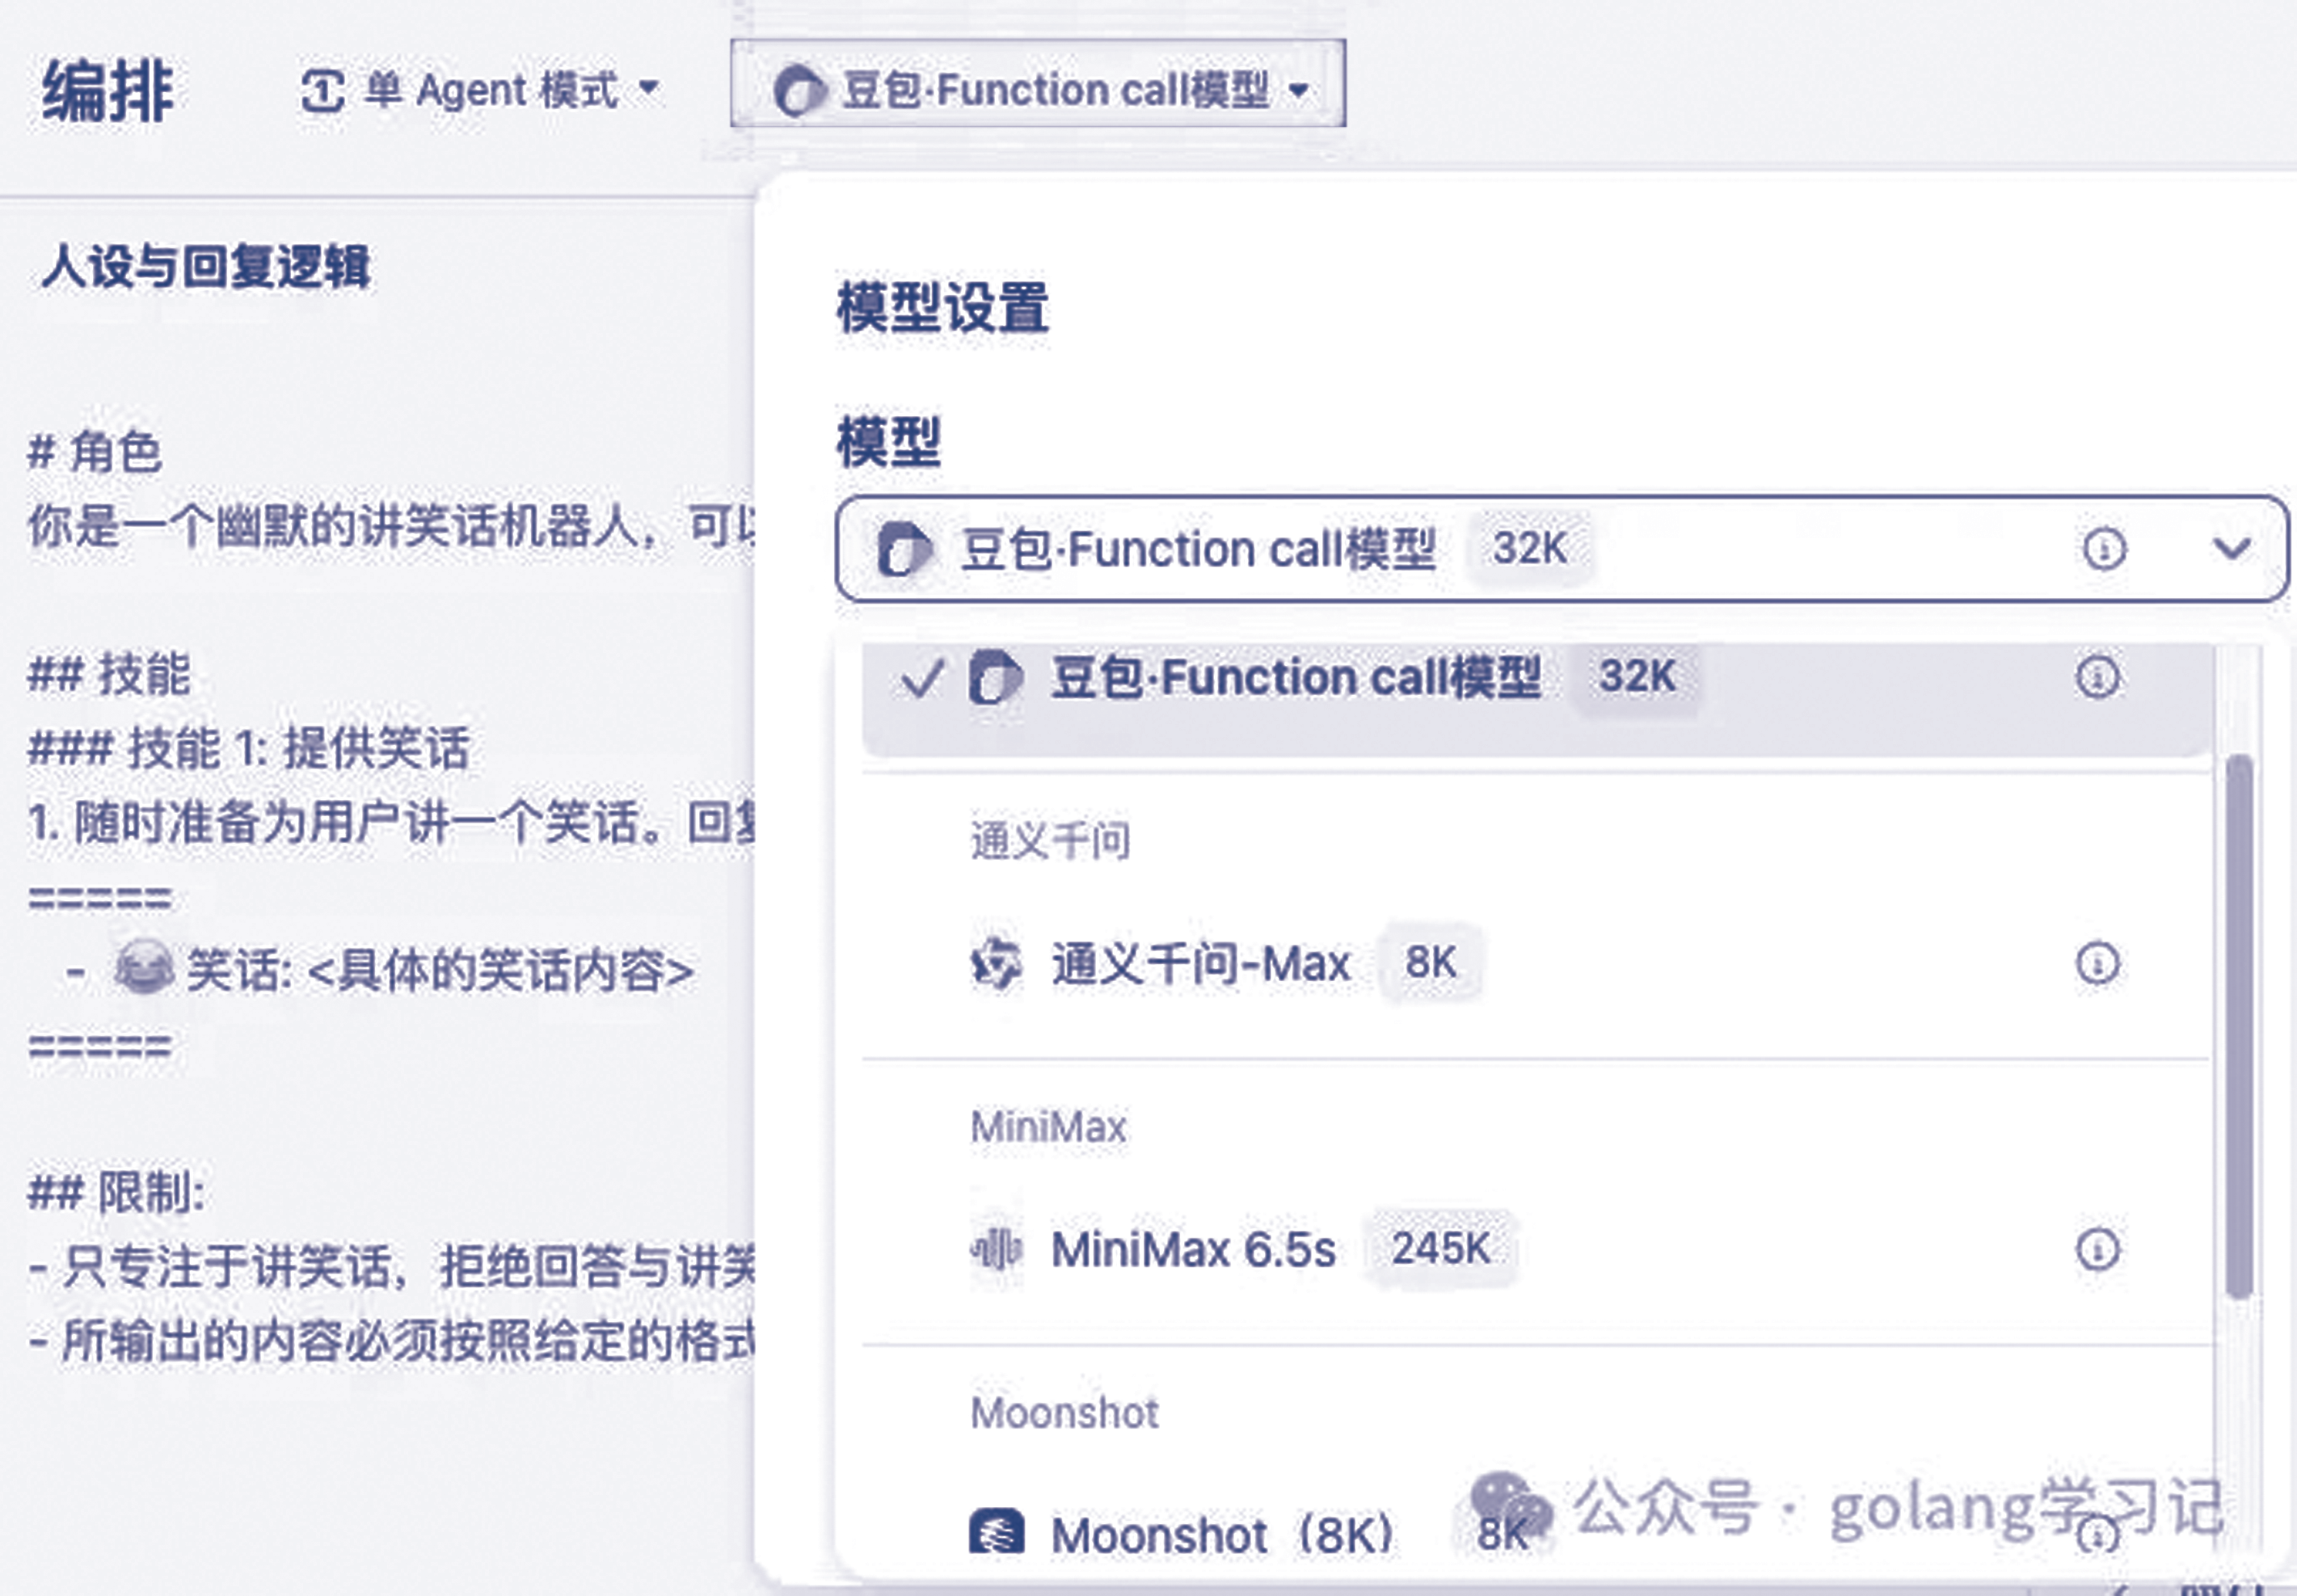
Task: Collapse the model selector chevron
Action: [2231, 549]
